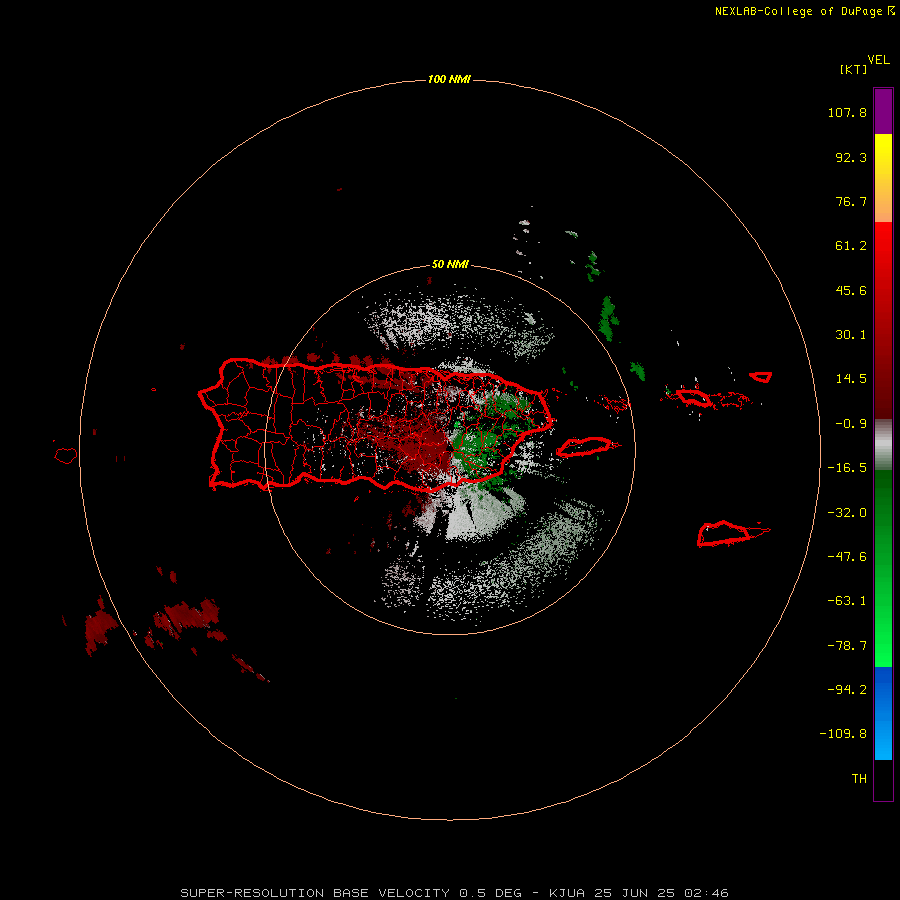This screenshot has height=900, width=900.
Task: Click the NEXLAB-College of DuPage watermark text
Action: click(804, 11)
